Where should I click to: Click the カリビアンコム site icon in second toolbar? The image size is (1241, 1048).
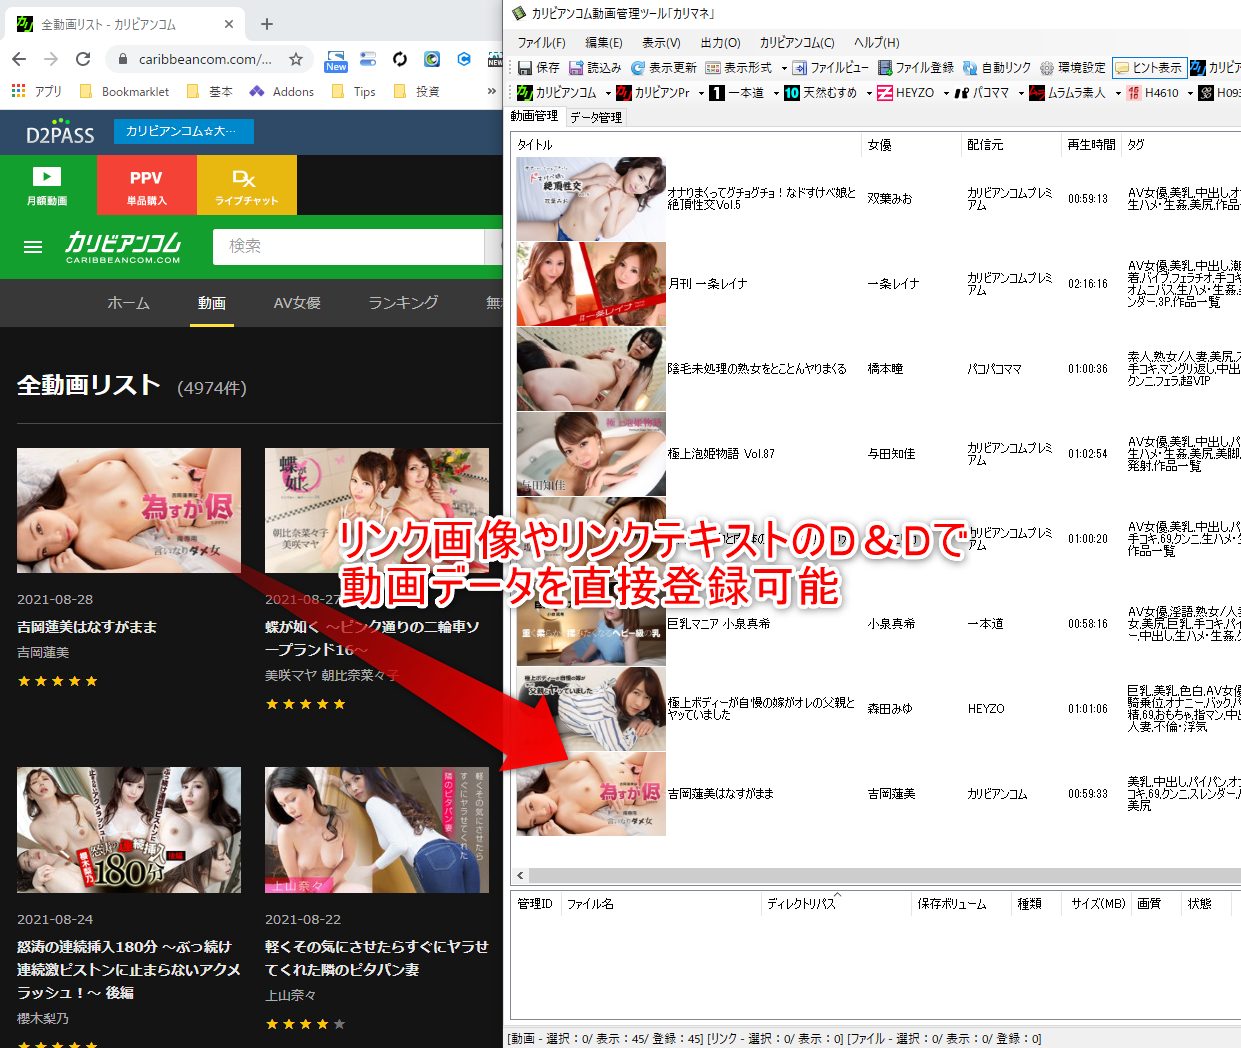525,93
